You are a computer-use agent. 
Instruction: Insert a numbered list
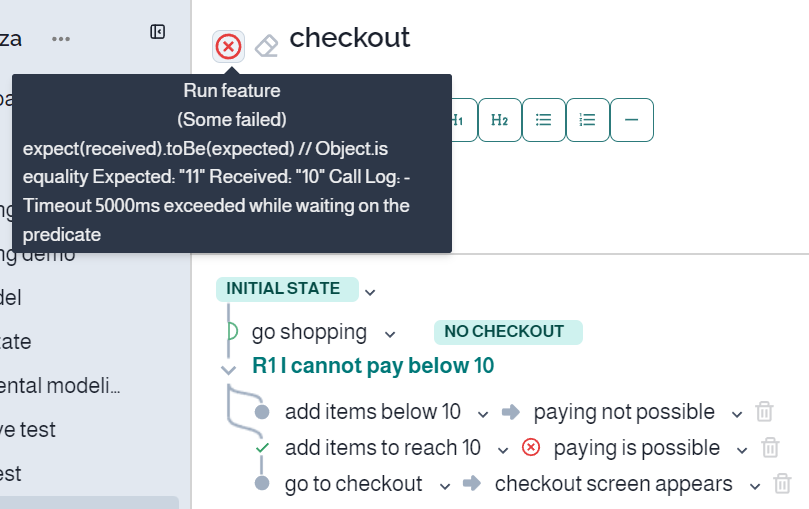tap(587, 120)
